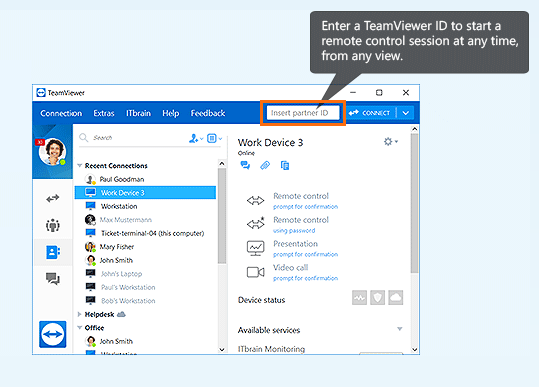Click first Remote control prompt for confirmation link
This screenshot has height=387, width=539.
(305, 207)
